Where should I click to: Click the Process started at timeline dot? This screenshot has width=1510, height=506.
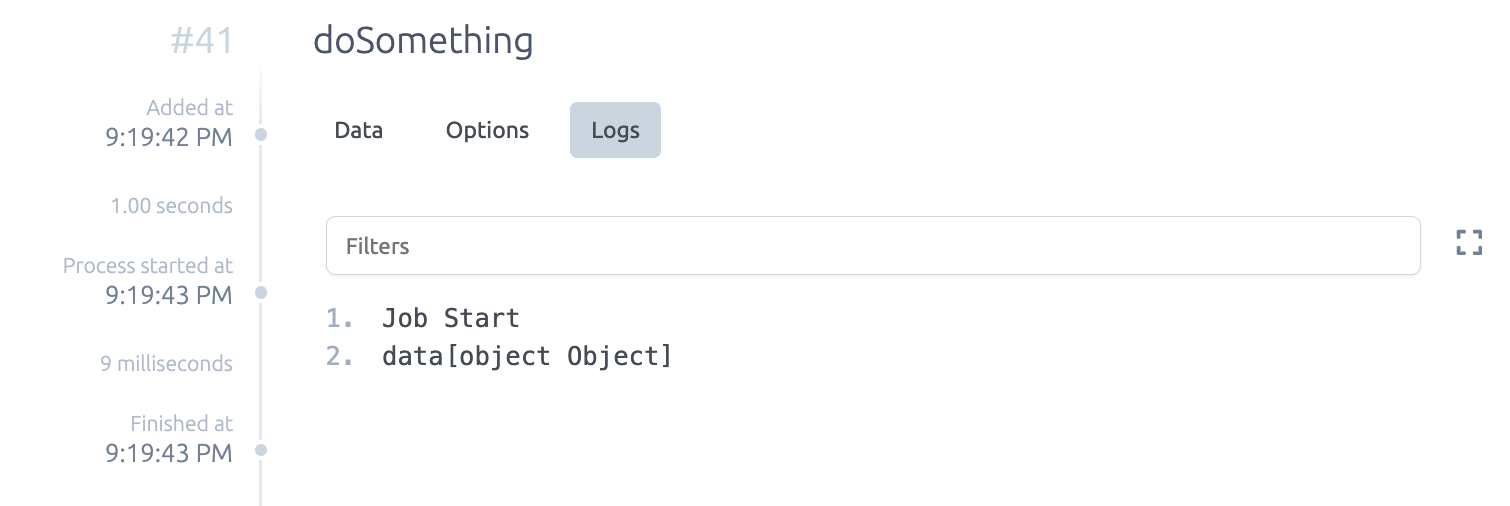pos(261,292)
